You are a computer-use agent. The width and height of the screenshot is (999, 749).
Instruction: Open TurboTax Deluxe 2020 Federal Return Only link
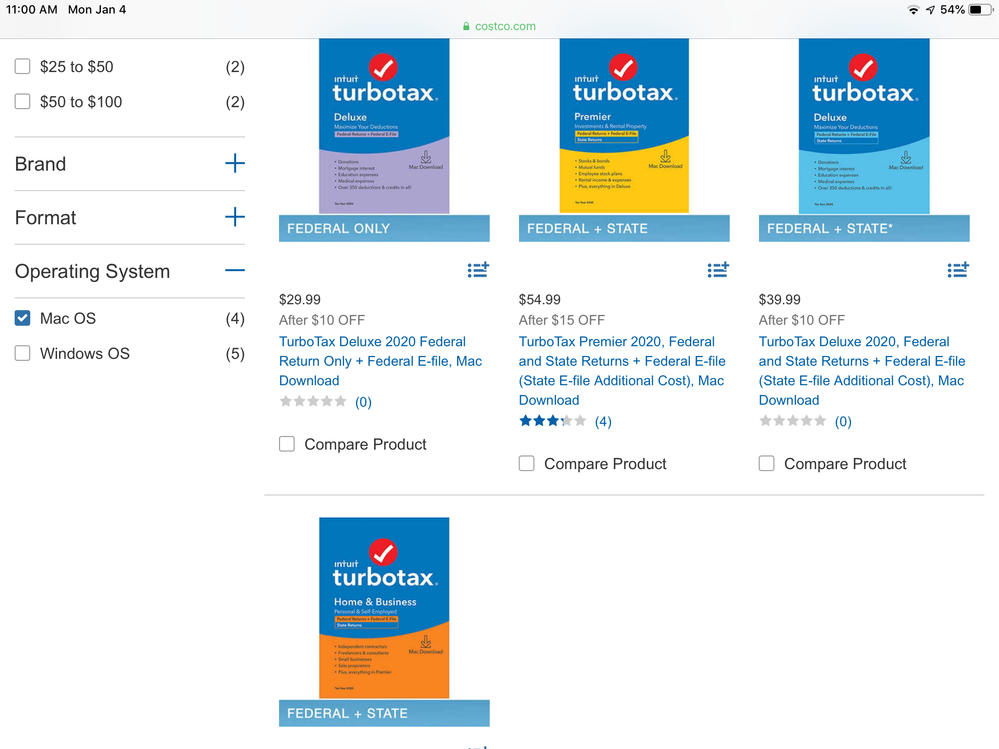[380, 361]
